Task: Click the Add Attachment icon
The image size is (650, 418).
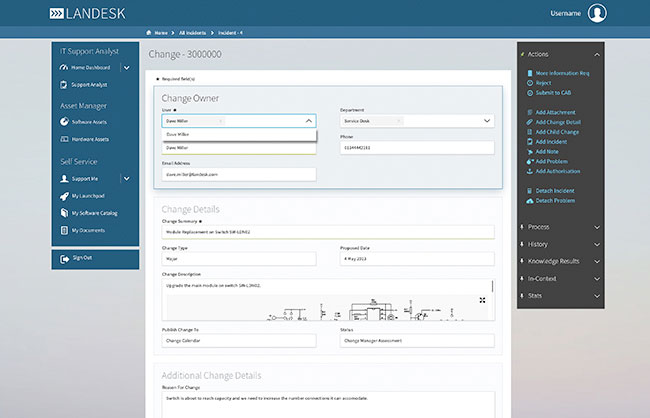Action: 528,110
